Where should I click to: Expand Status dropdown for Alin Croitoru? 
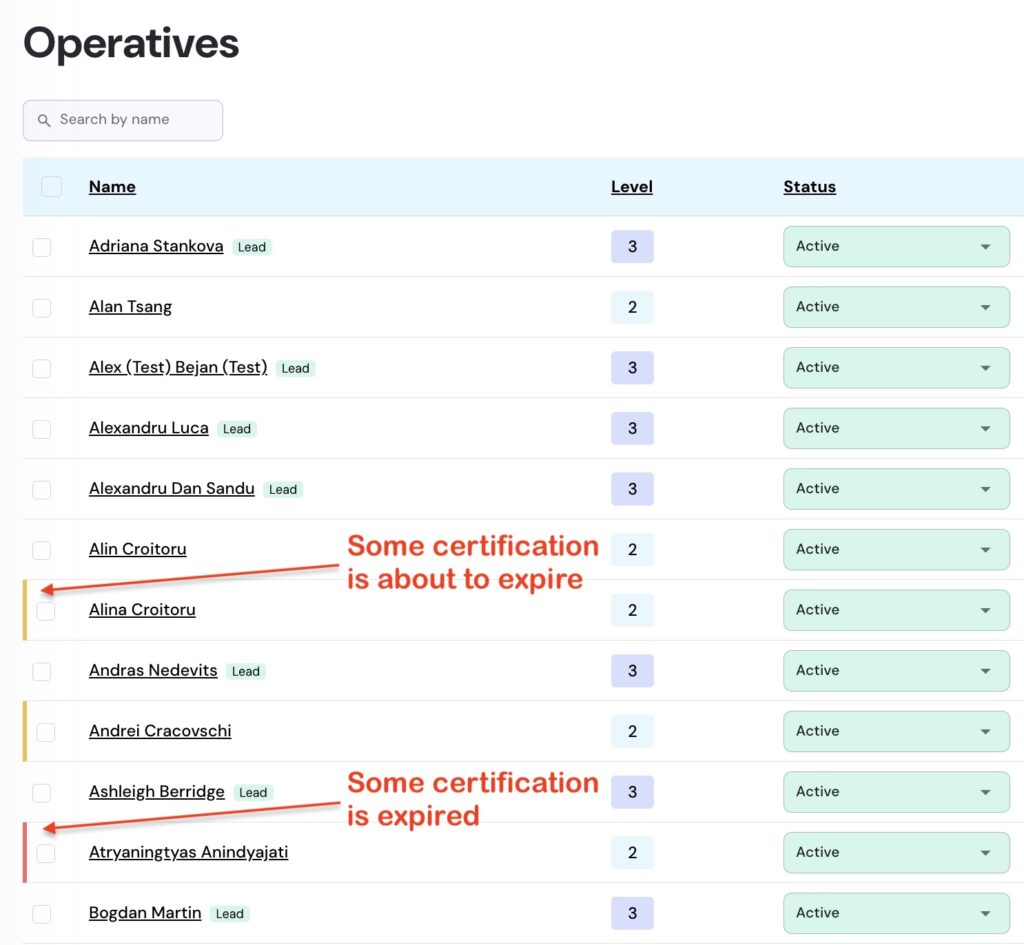point(895,549)
